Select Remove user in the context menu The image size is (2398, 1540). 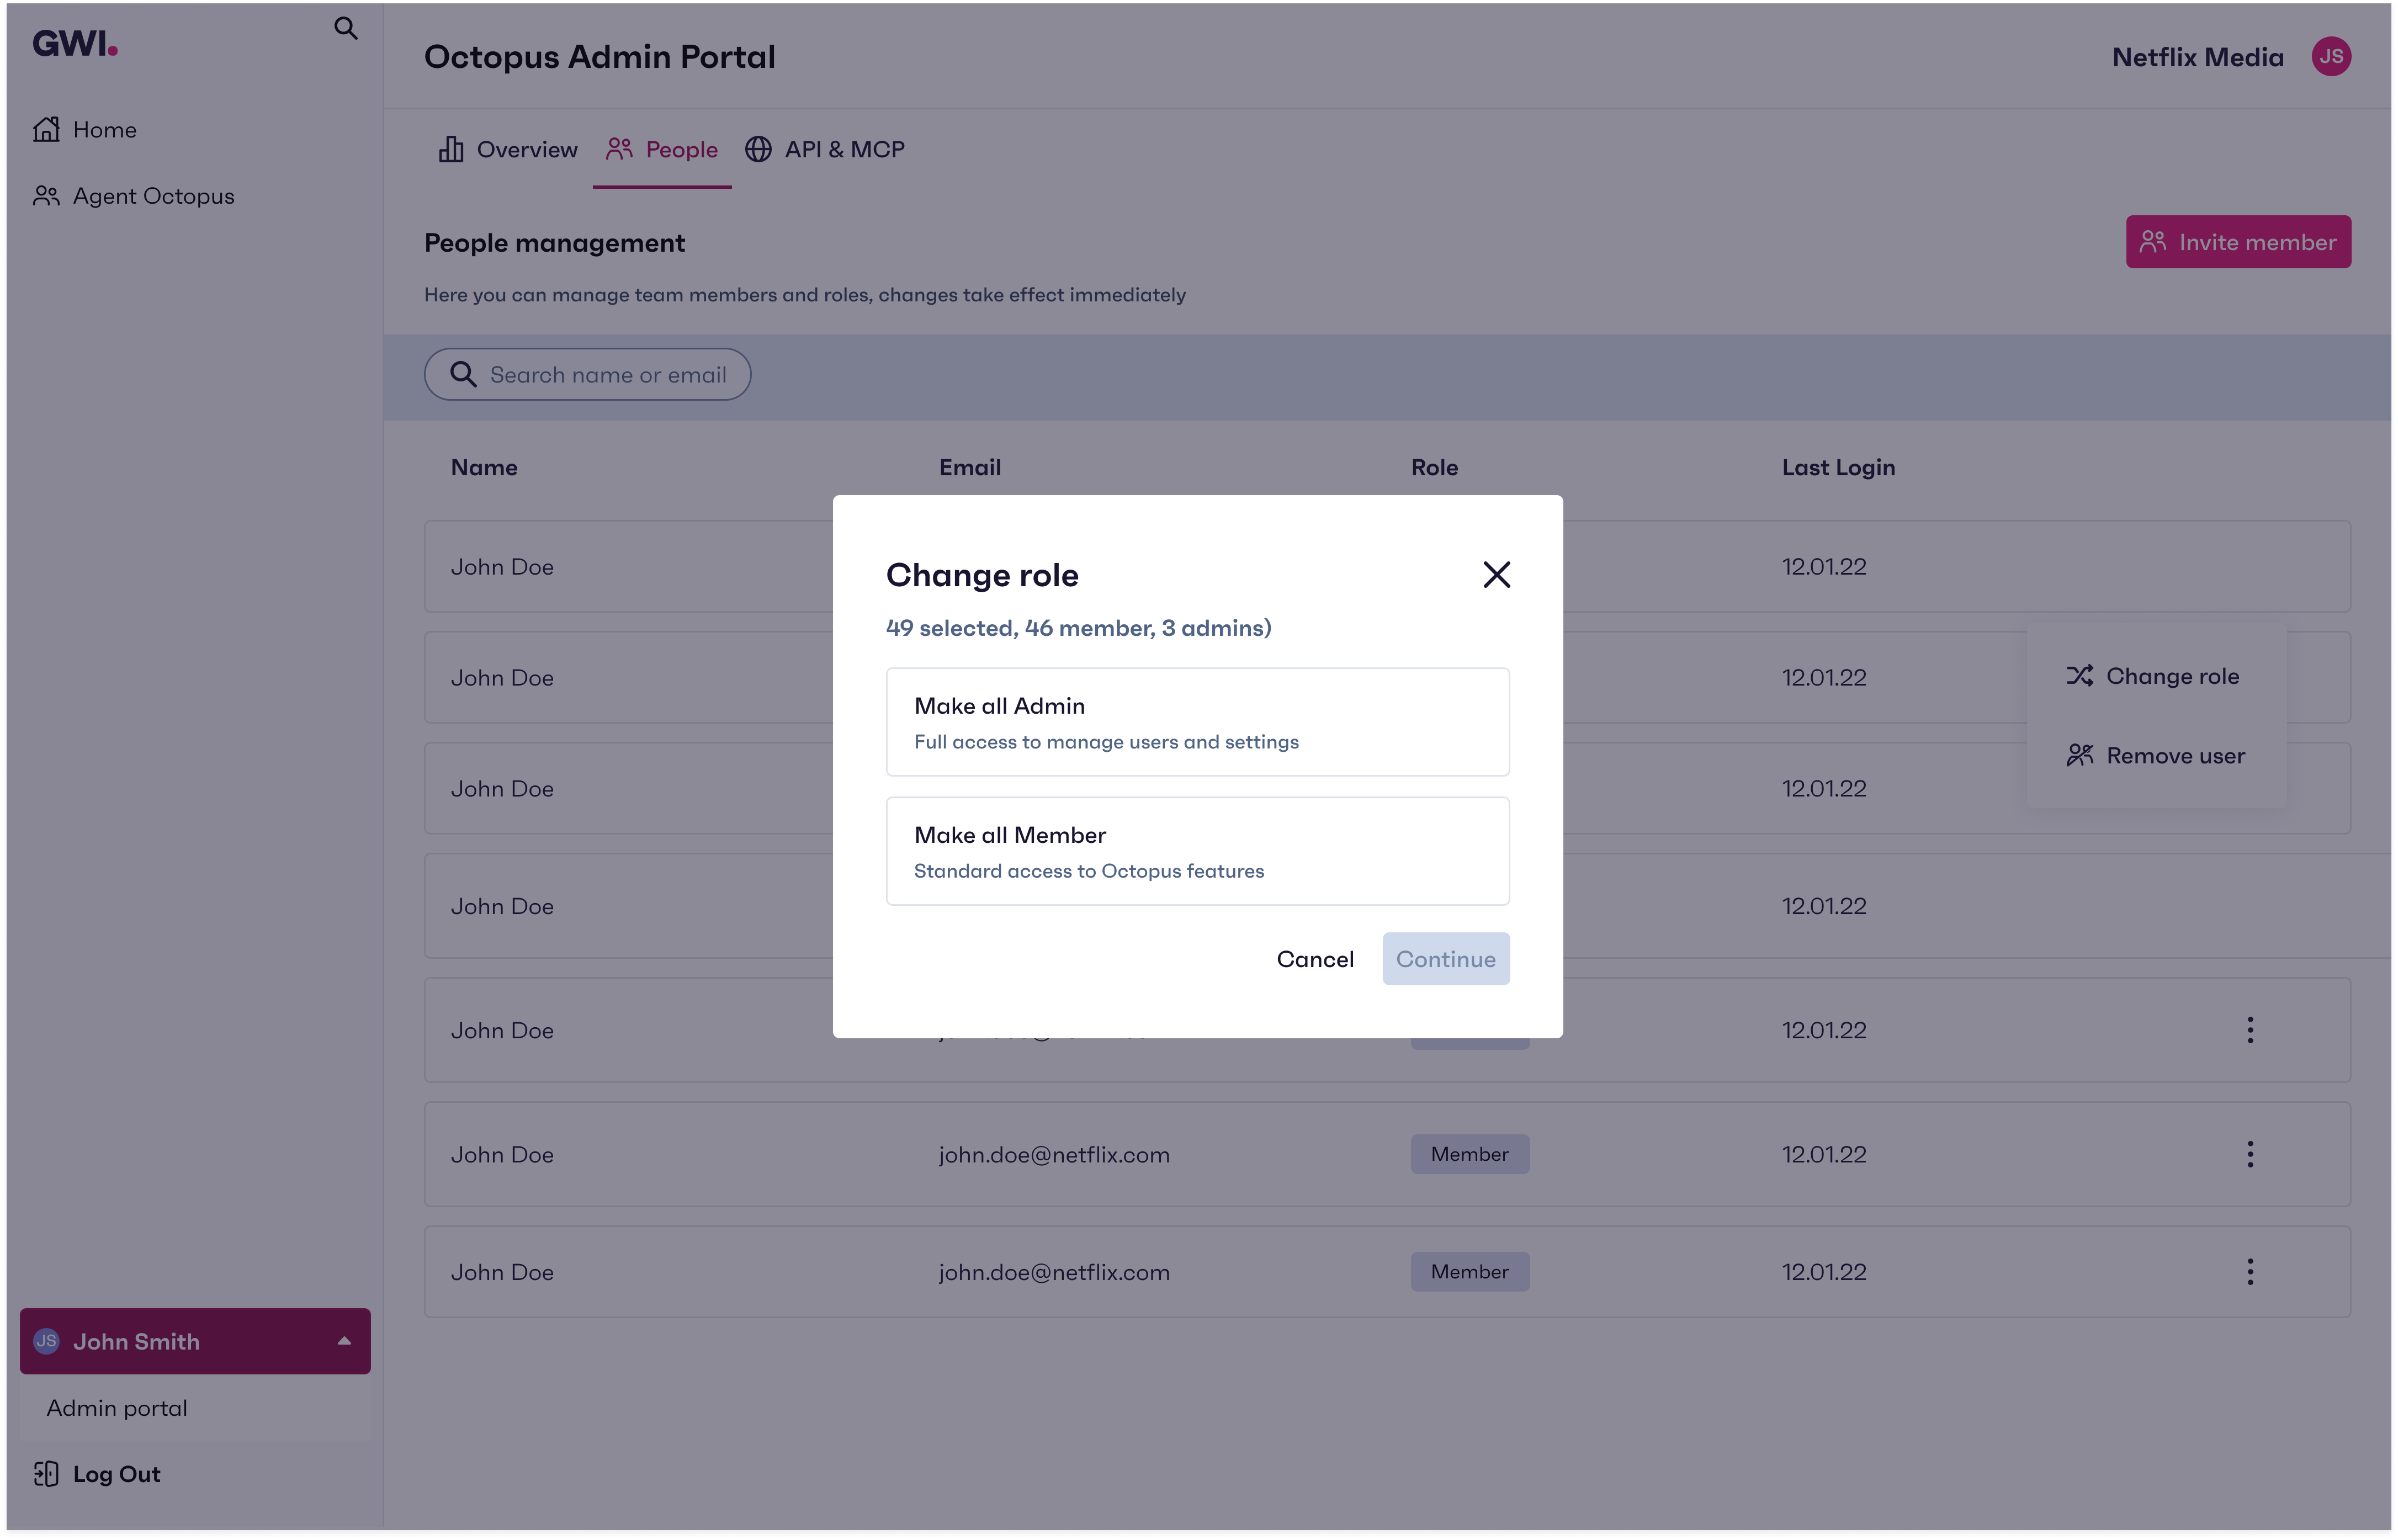pos(2156,756)
